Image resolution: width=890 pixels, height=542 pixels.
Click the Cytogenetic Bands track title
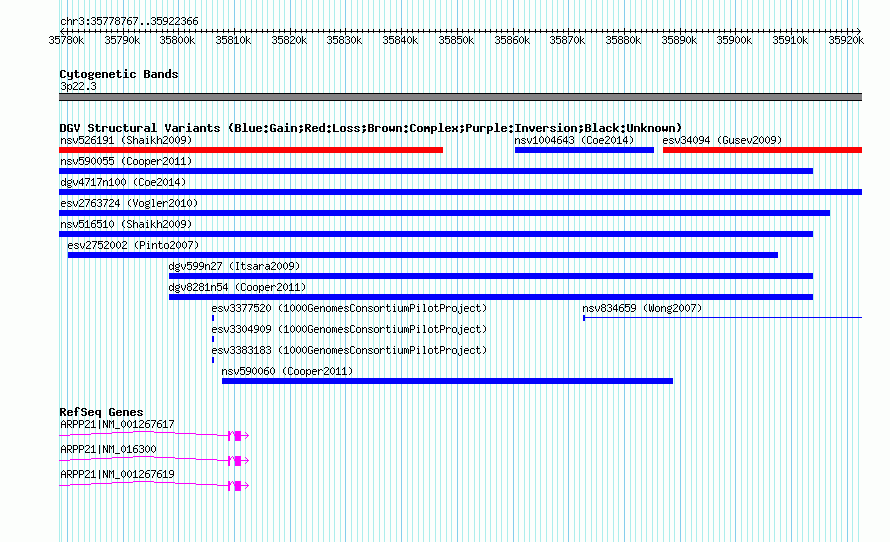(119, 74)
